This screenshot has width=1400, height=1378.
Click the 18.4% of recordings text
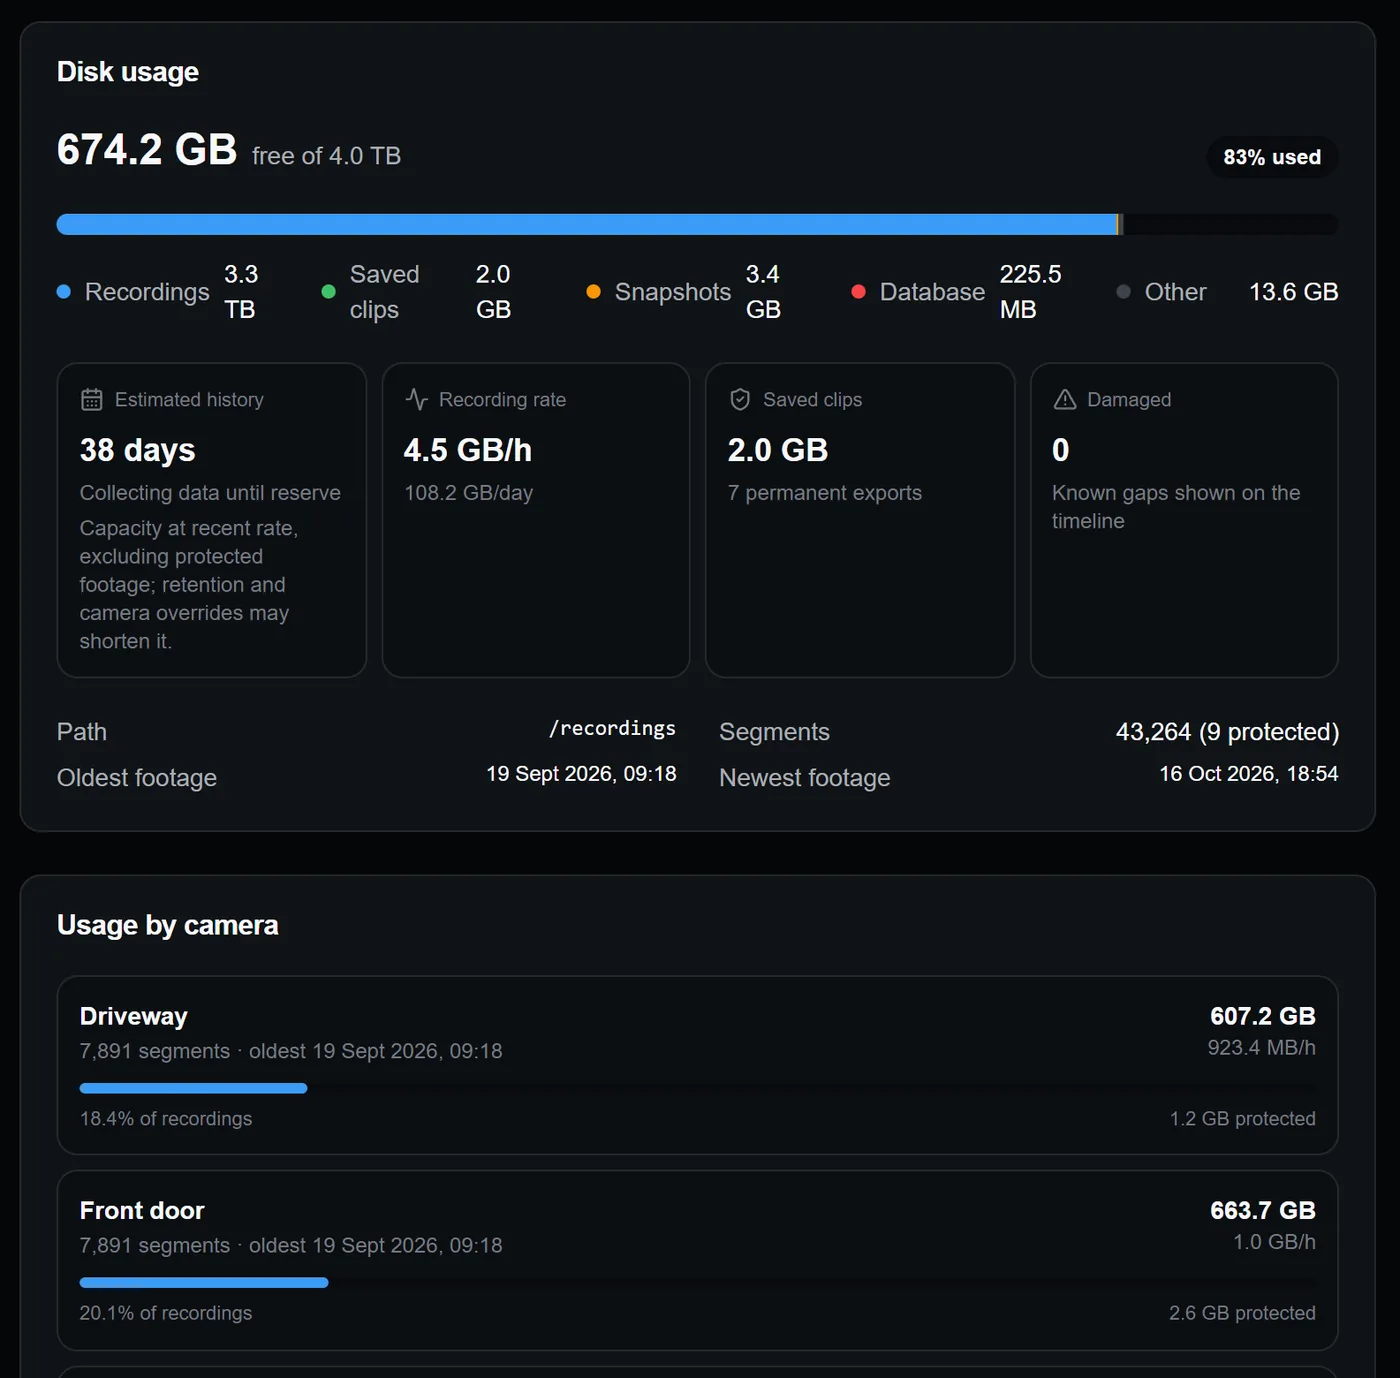(166, 1119)
